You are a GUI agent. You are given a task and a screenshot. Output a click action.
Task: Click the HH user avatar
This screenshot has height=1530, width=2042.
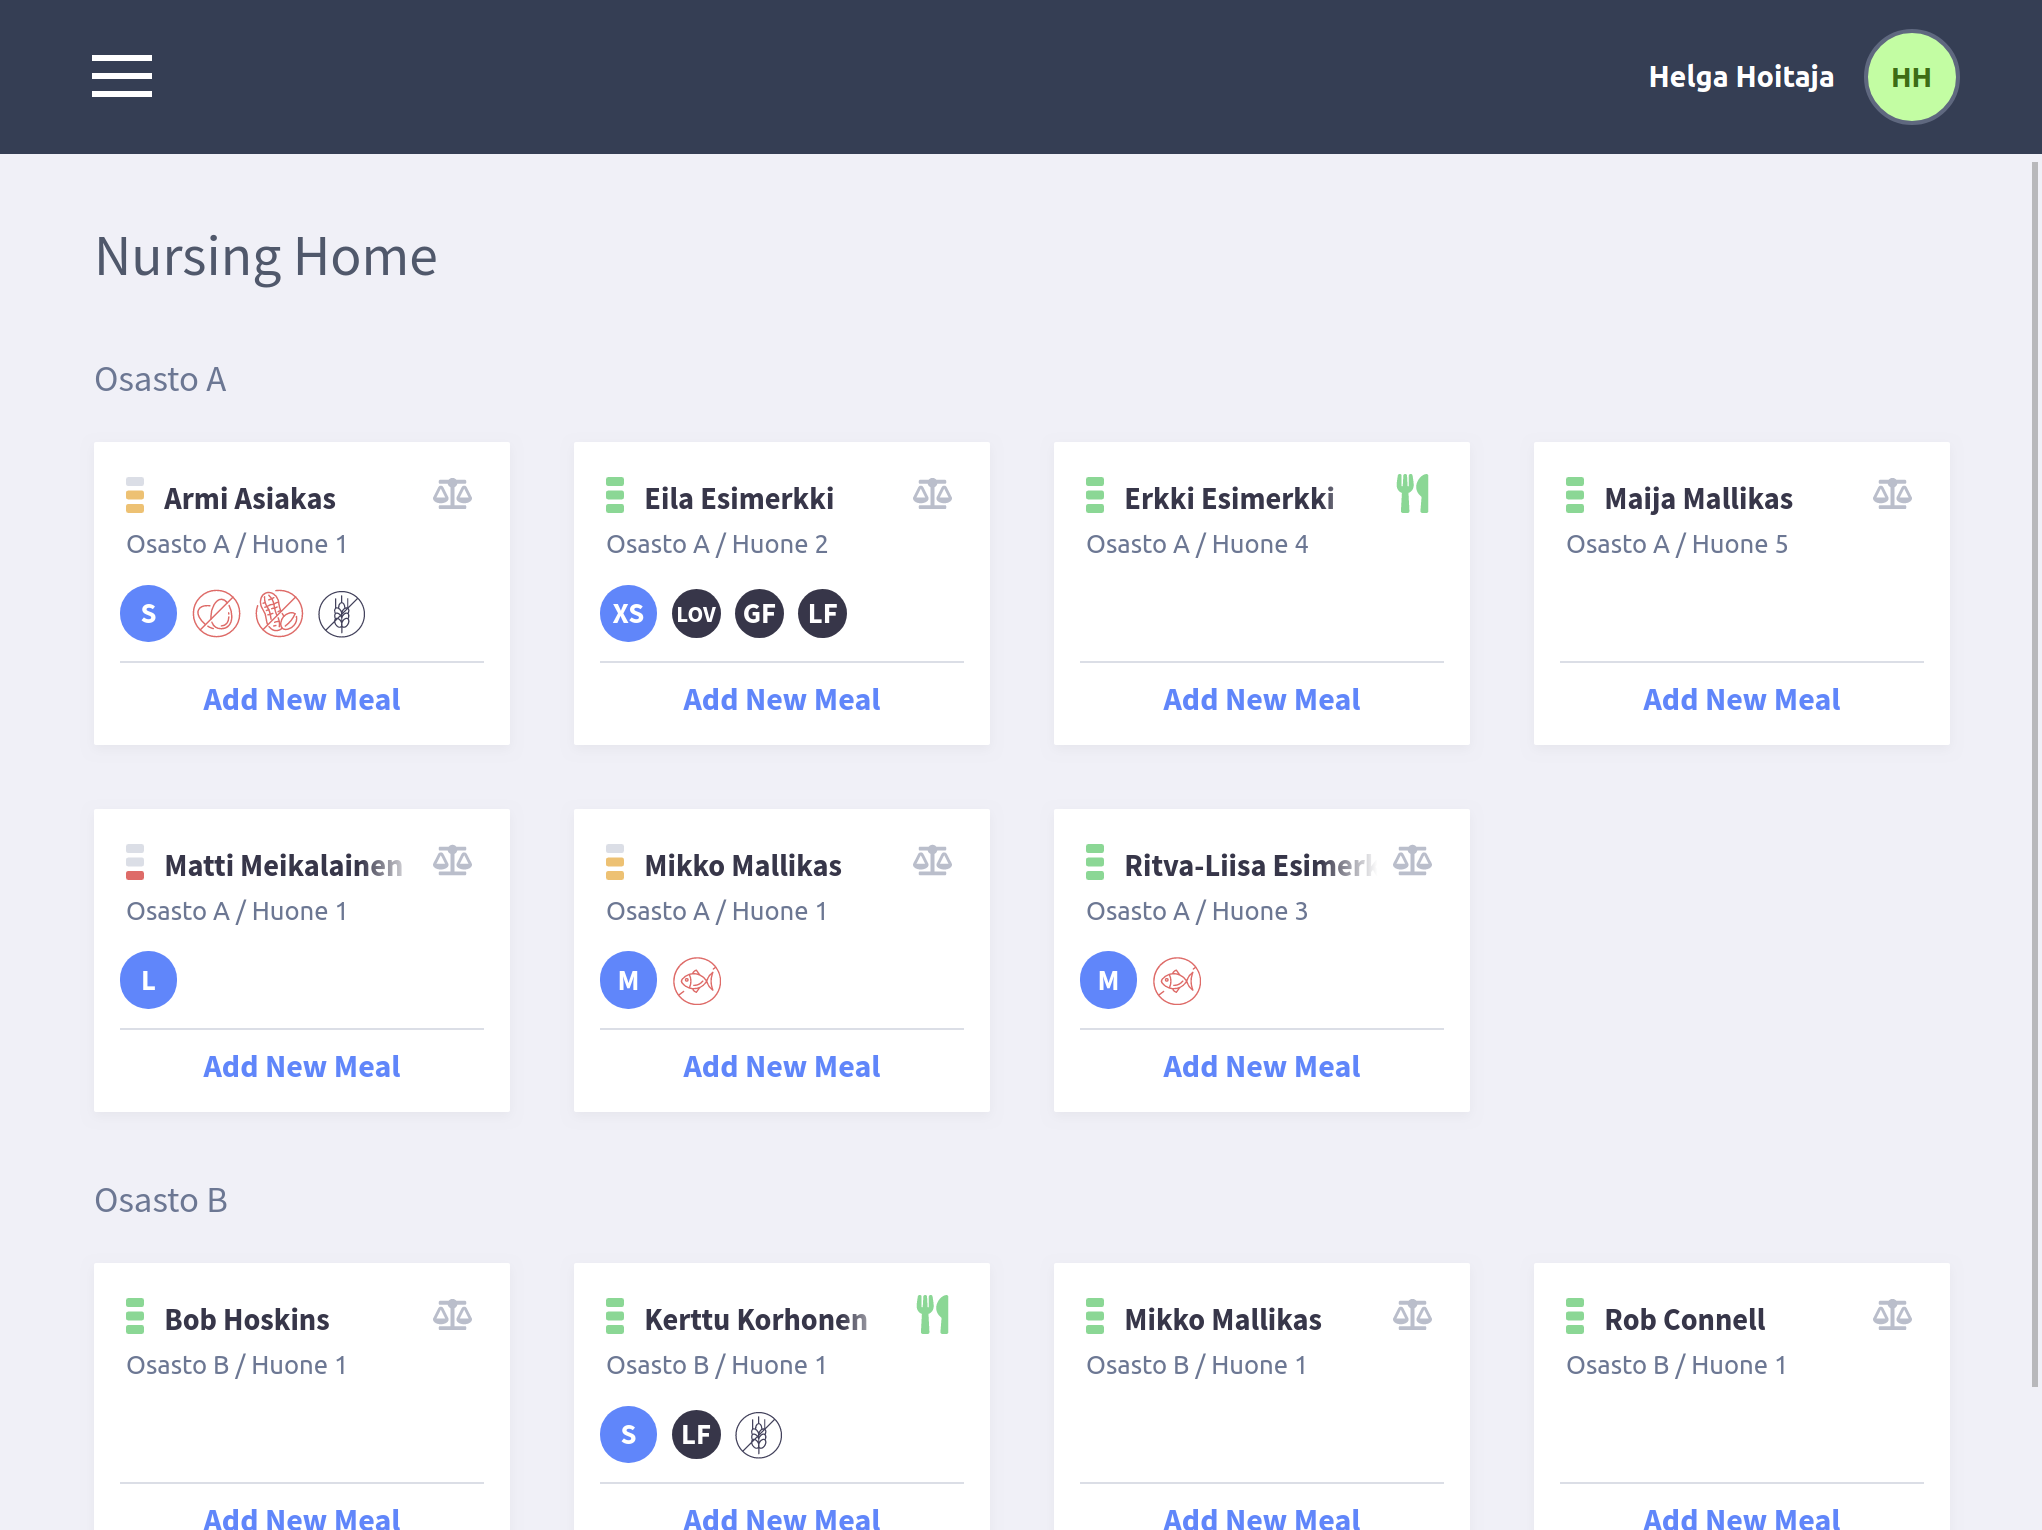1910,77
